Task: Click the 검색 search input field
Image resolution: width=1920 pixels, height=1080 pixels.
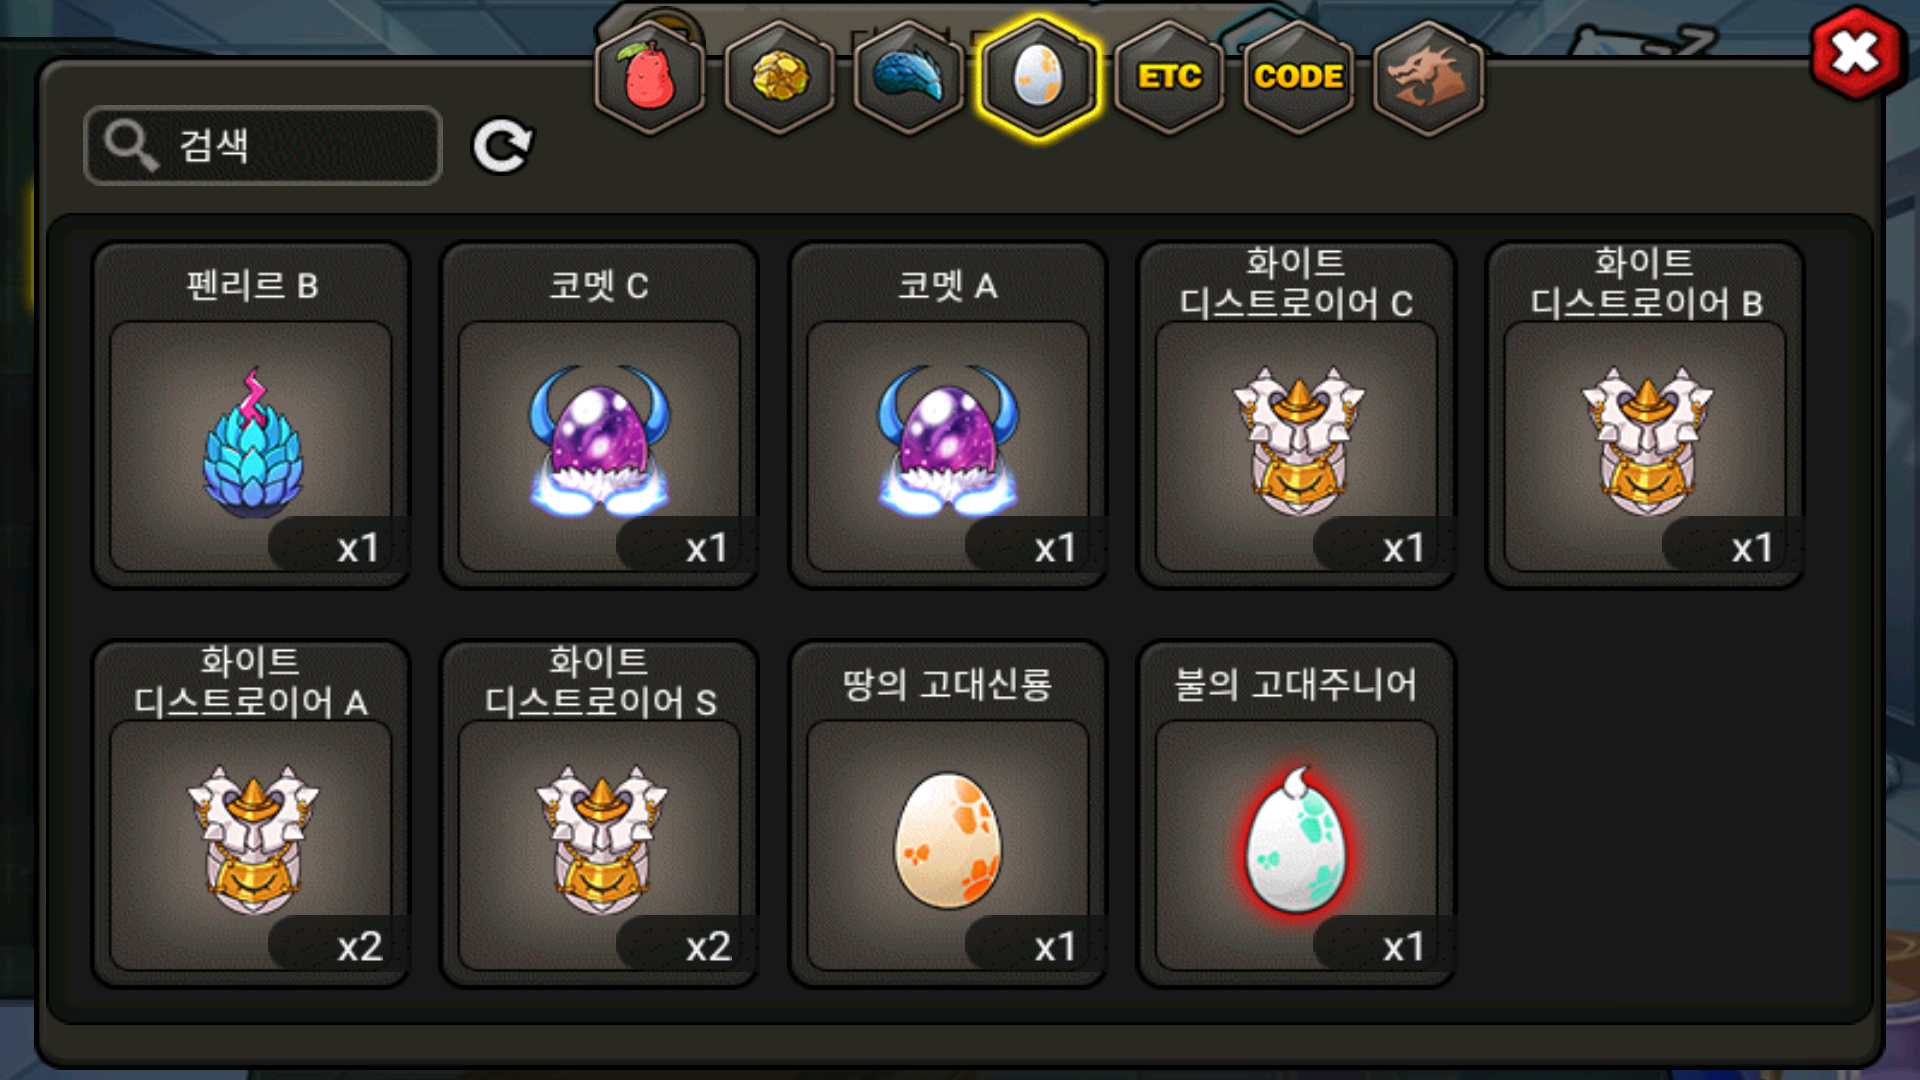Action: click(x=263, y=146)
